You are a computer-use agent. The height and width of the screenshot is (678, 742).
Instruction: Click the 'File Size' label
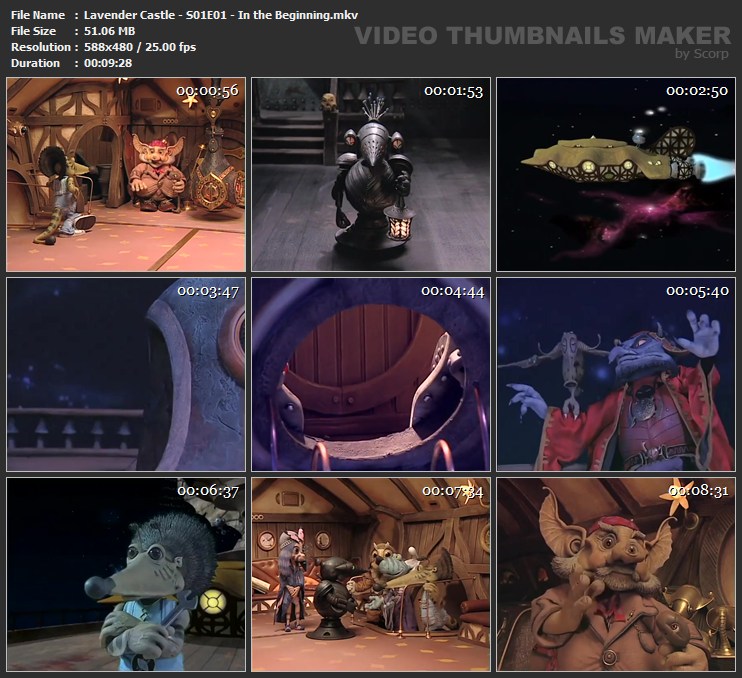point(33,31)
